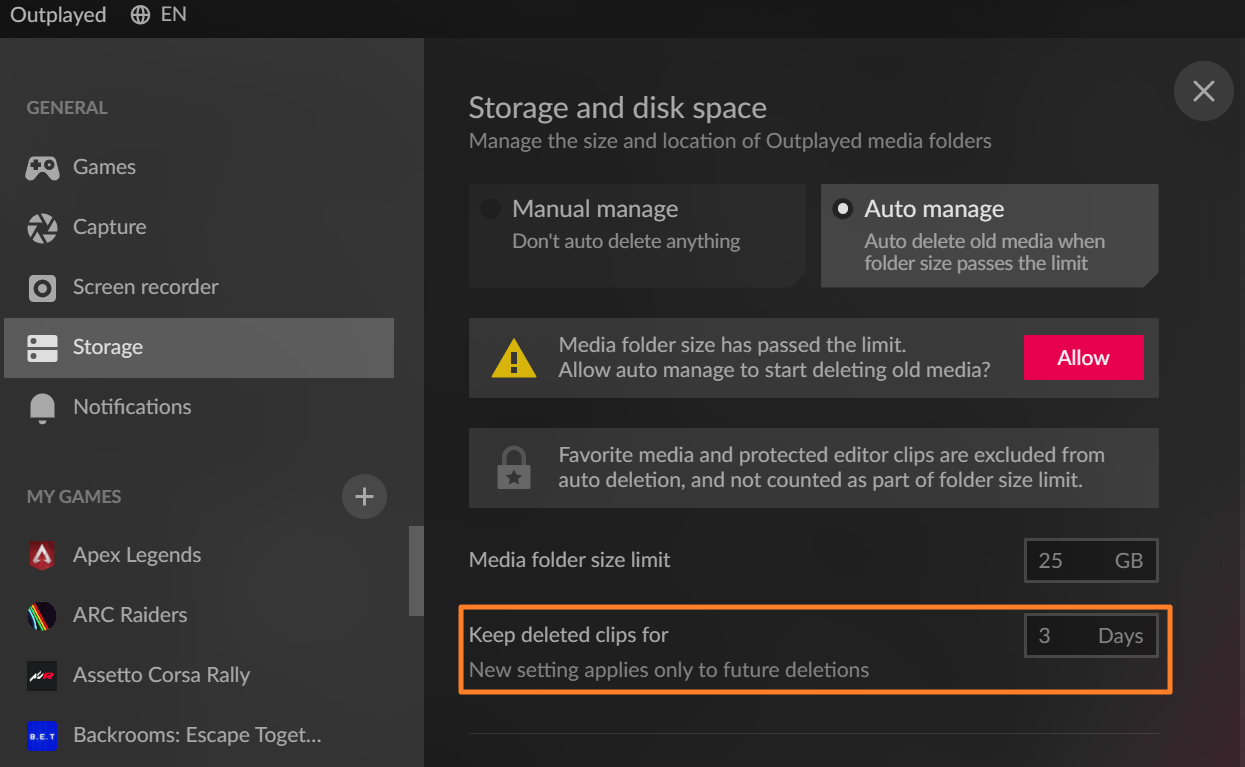This screenshot has height=767, width=1245.
Task: Close the settings with X button
Action: tap(1203, 91)
